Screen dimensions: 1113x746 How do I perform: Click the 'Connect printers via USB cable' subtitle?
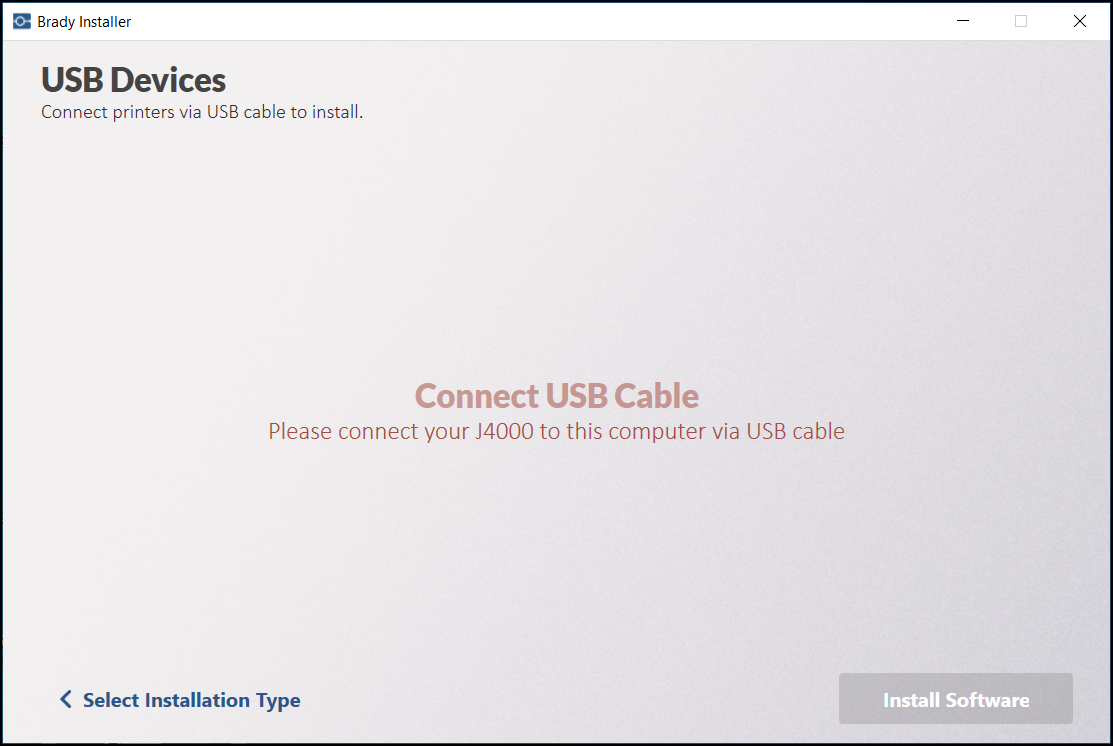point(202,112)
